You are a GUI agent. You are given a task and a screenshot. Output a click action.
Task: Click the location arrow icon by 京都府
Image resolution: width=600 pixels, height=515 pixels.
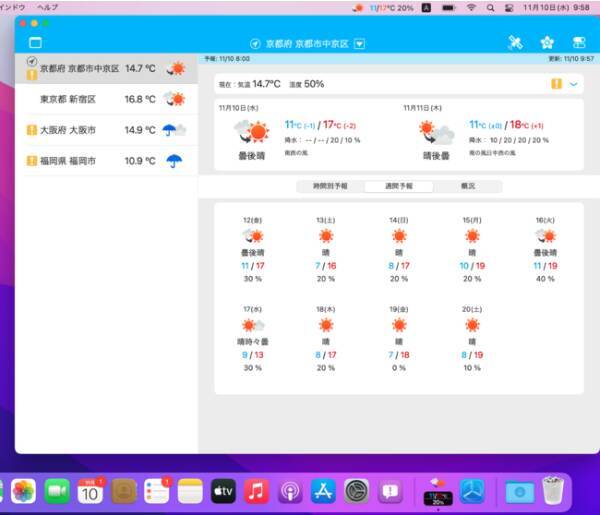tap(32, 62)
